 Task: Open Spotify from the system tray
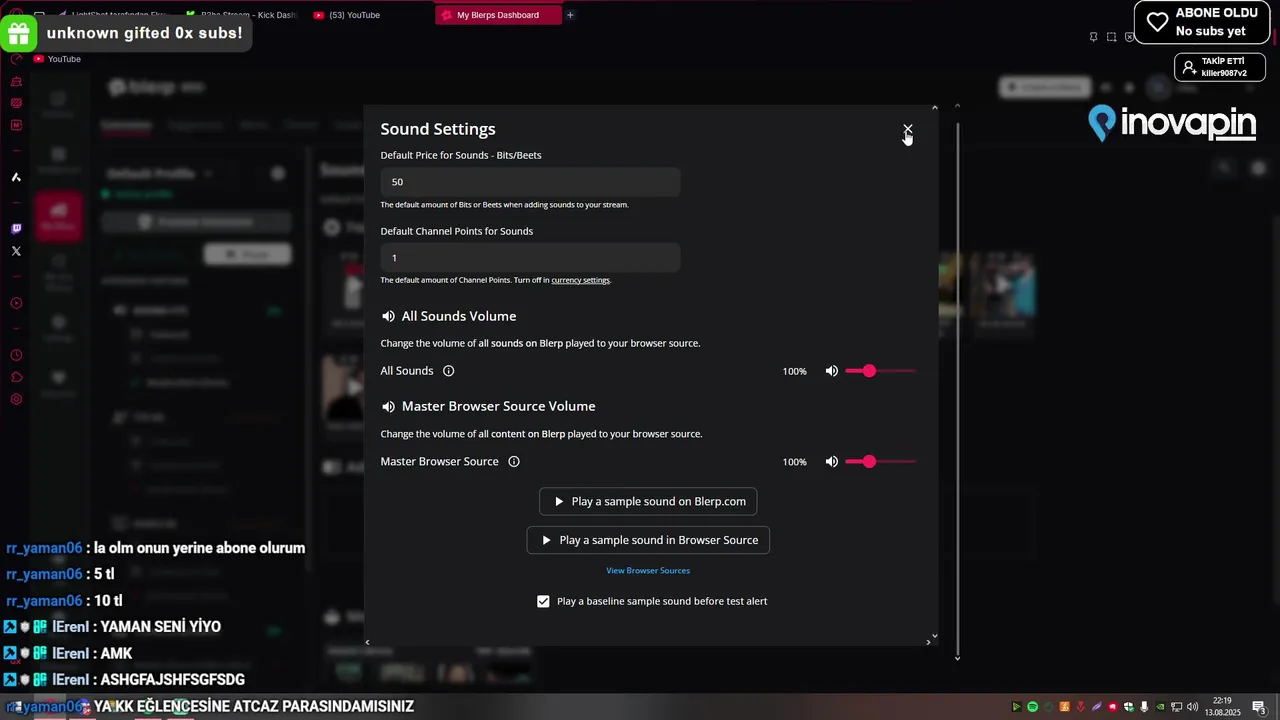[1033, 707]
